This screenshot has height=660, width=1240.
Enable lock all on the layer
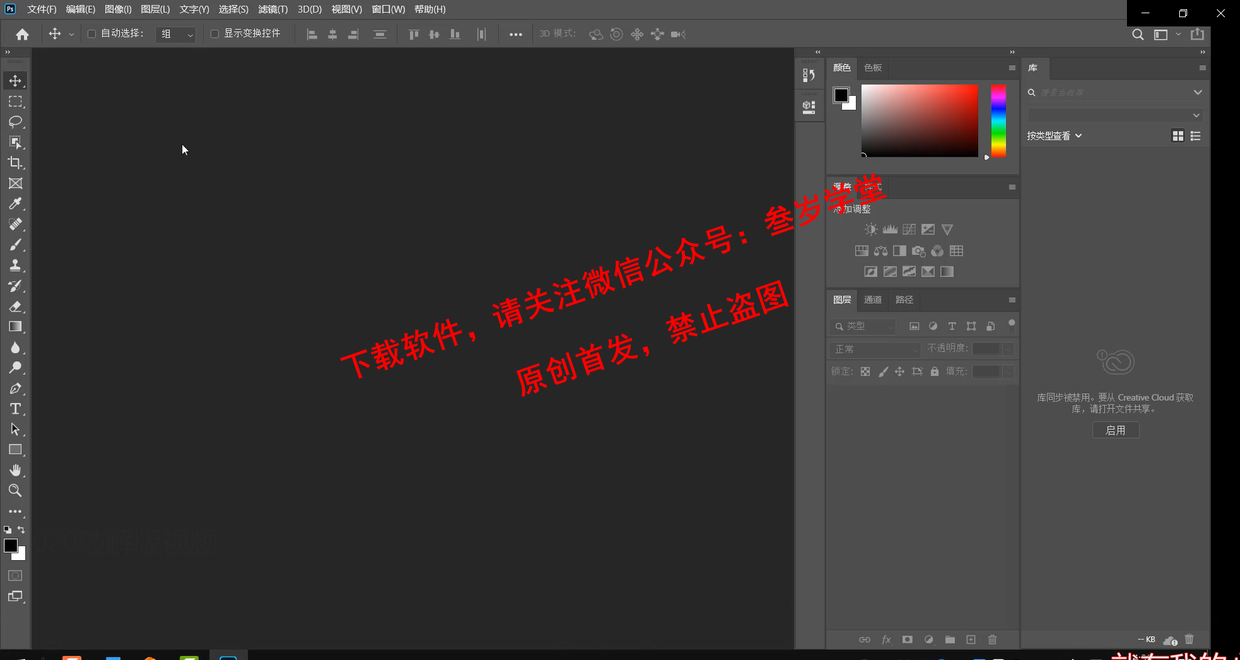click(934, 371)
